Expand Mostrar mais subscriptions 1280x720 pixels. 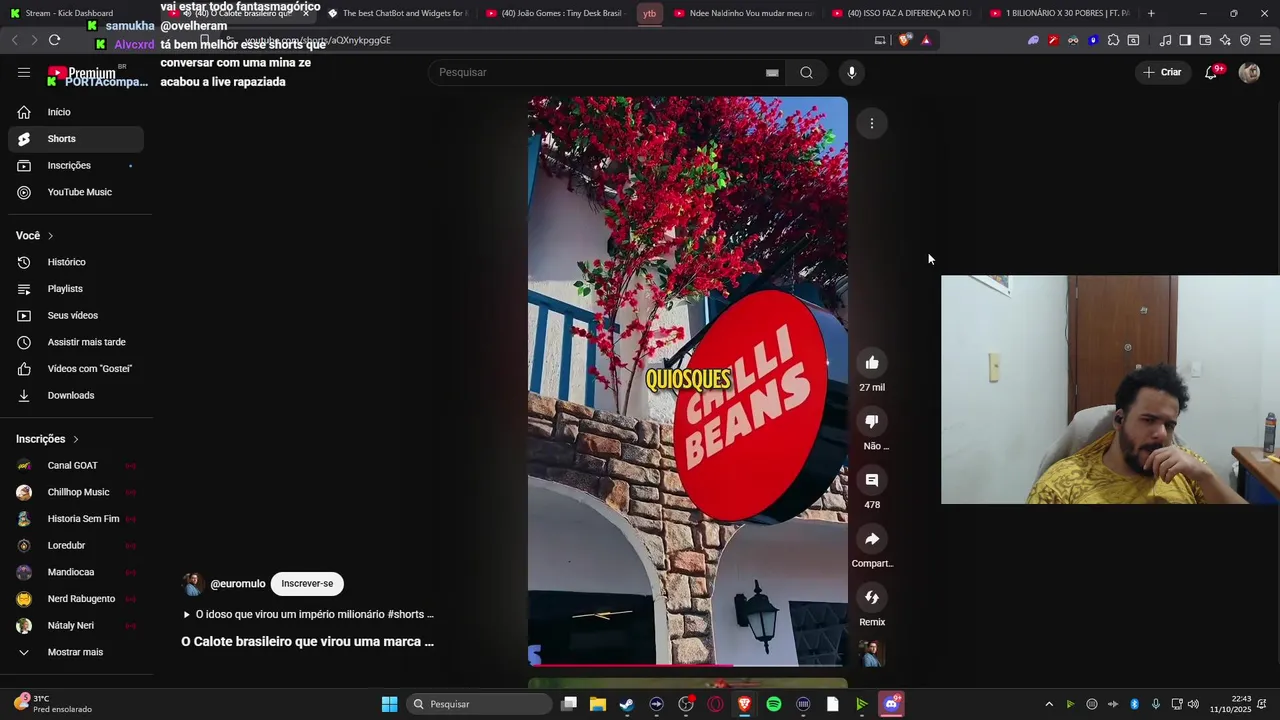(76, 652)
